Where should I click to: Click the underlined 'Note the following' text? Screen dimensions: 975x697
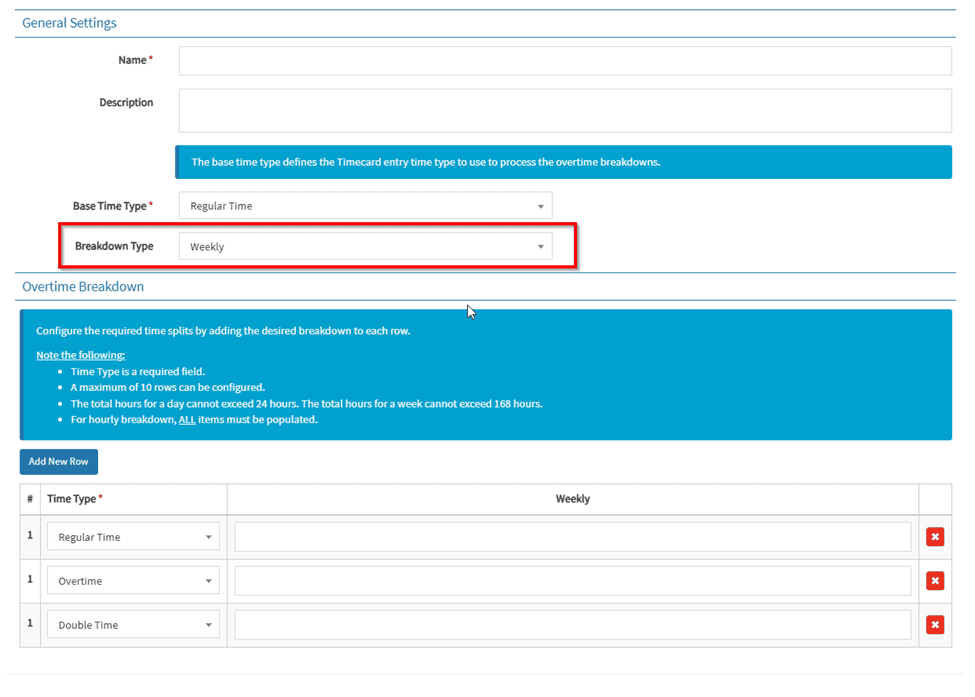(x=80, y=355)
